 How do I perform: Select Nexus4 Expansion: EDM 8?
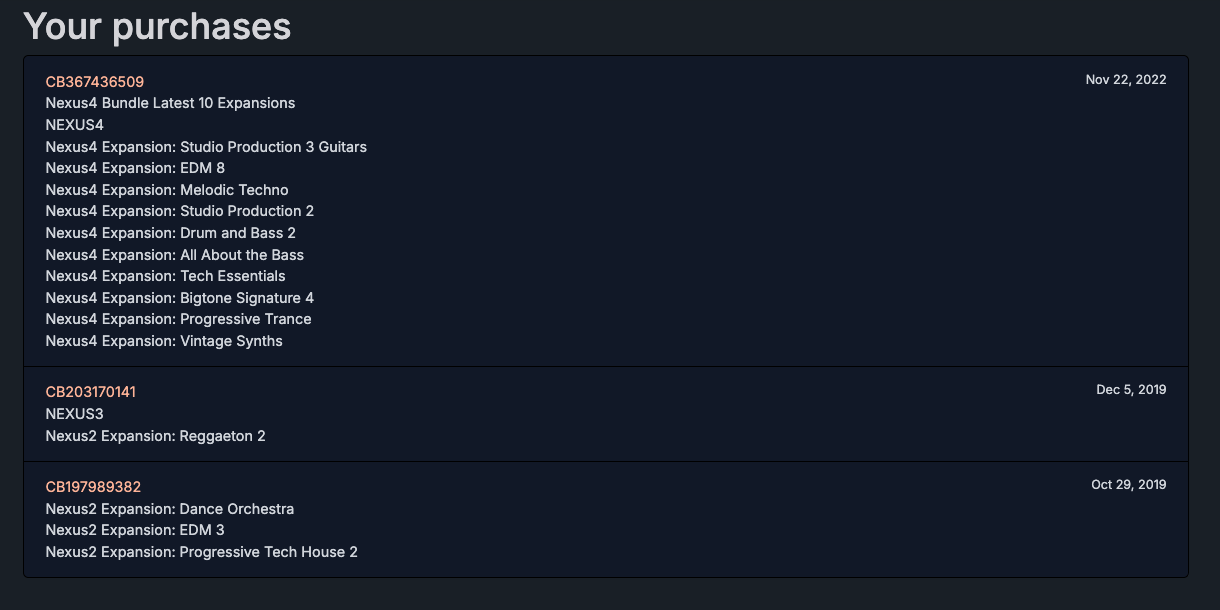[x=135, y=168]
